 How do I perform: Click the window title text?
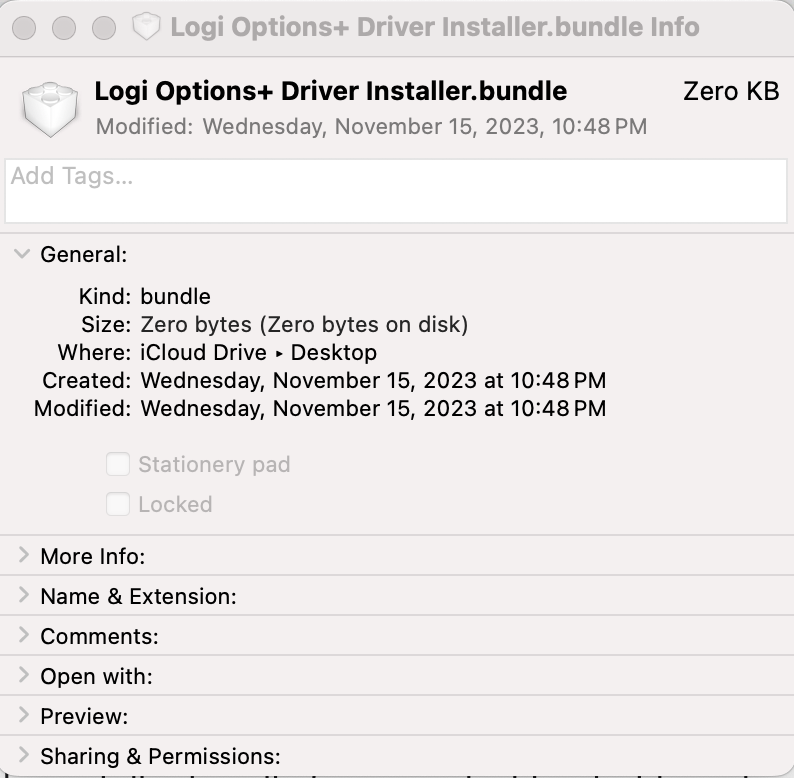click(434, 27)
